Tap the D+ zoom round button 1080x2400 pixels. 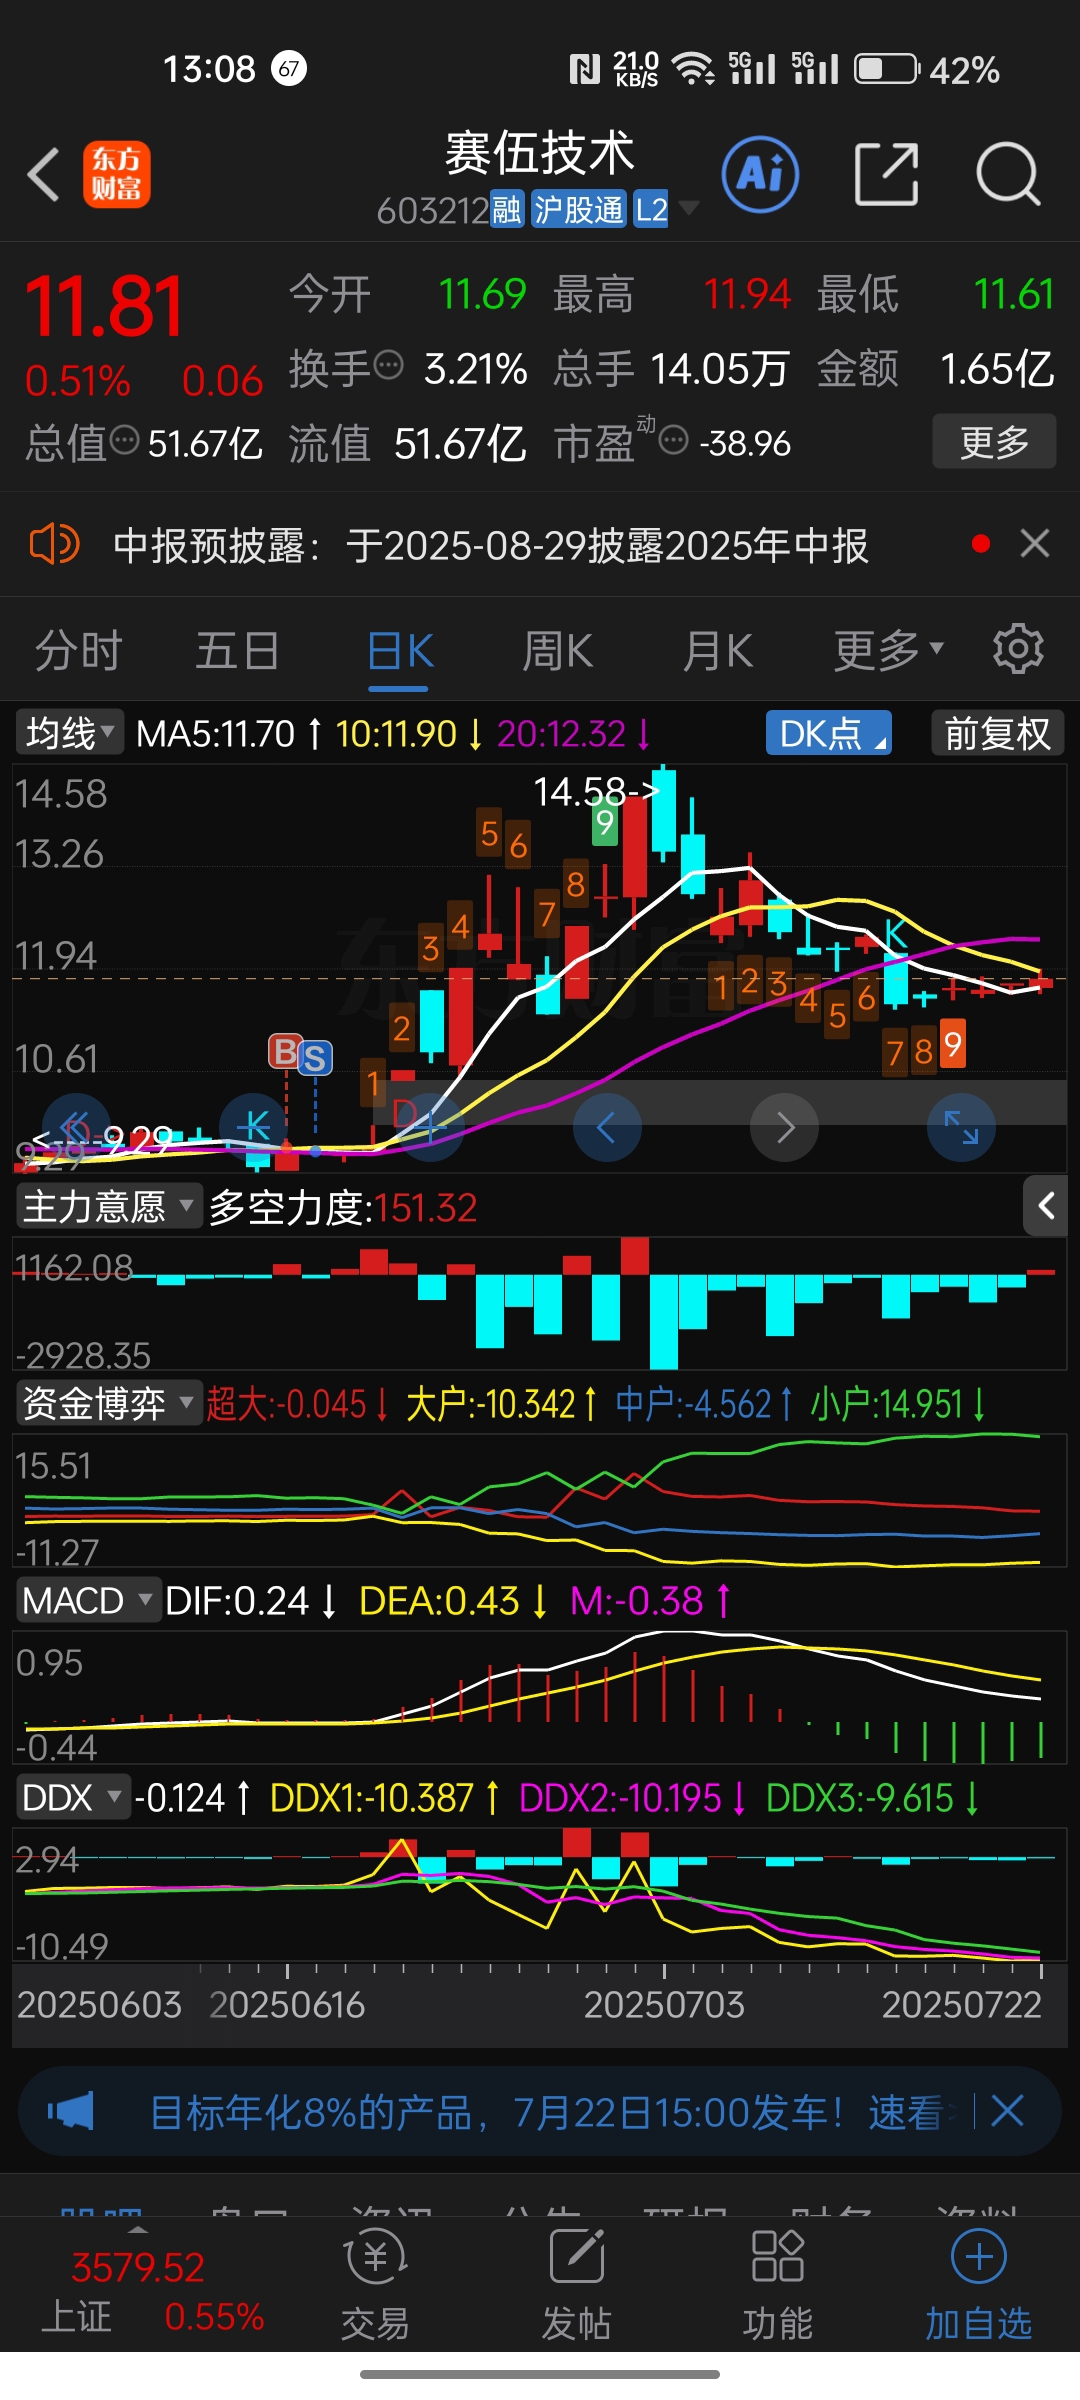click(x=430, y=1127)
